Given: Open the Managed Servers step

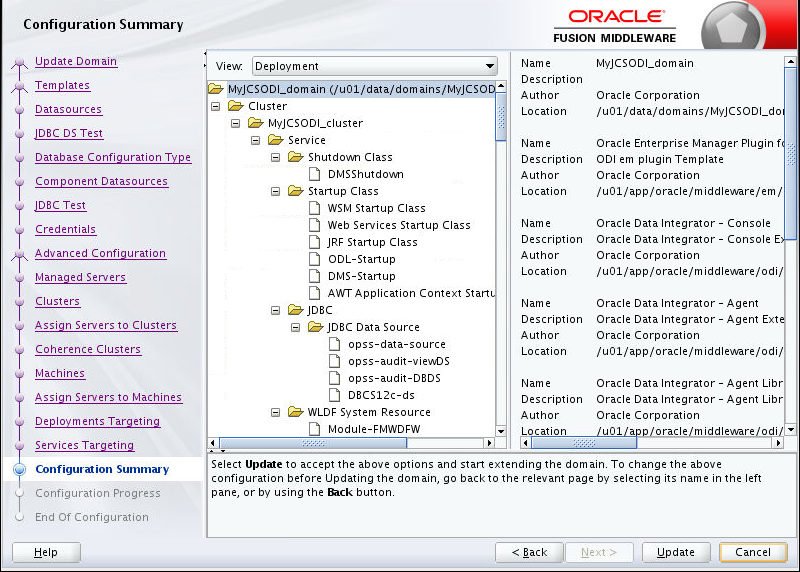Looking at the screenshot, I should [80, 277].
